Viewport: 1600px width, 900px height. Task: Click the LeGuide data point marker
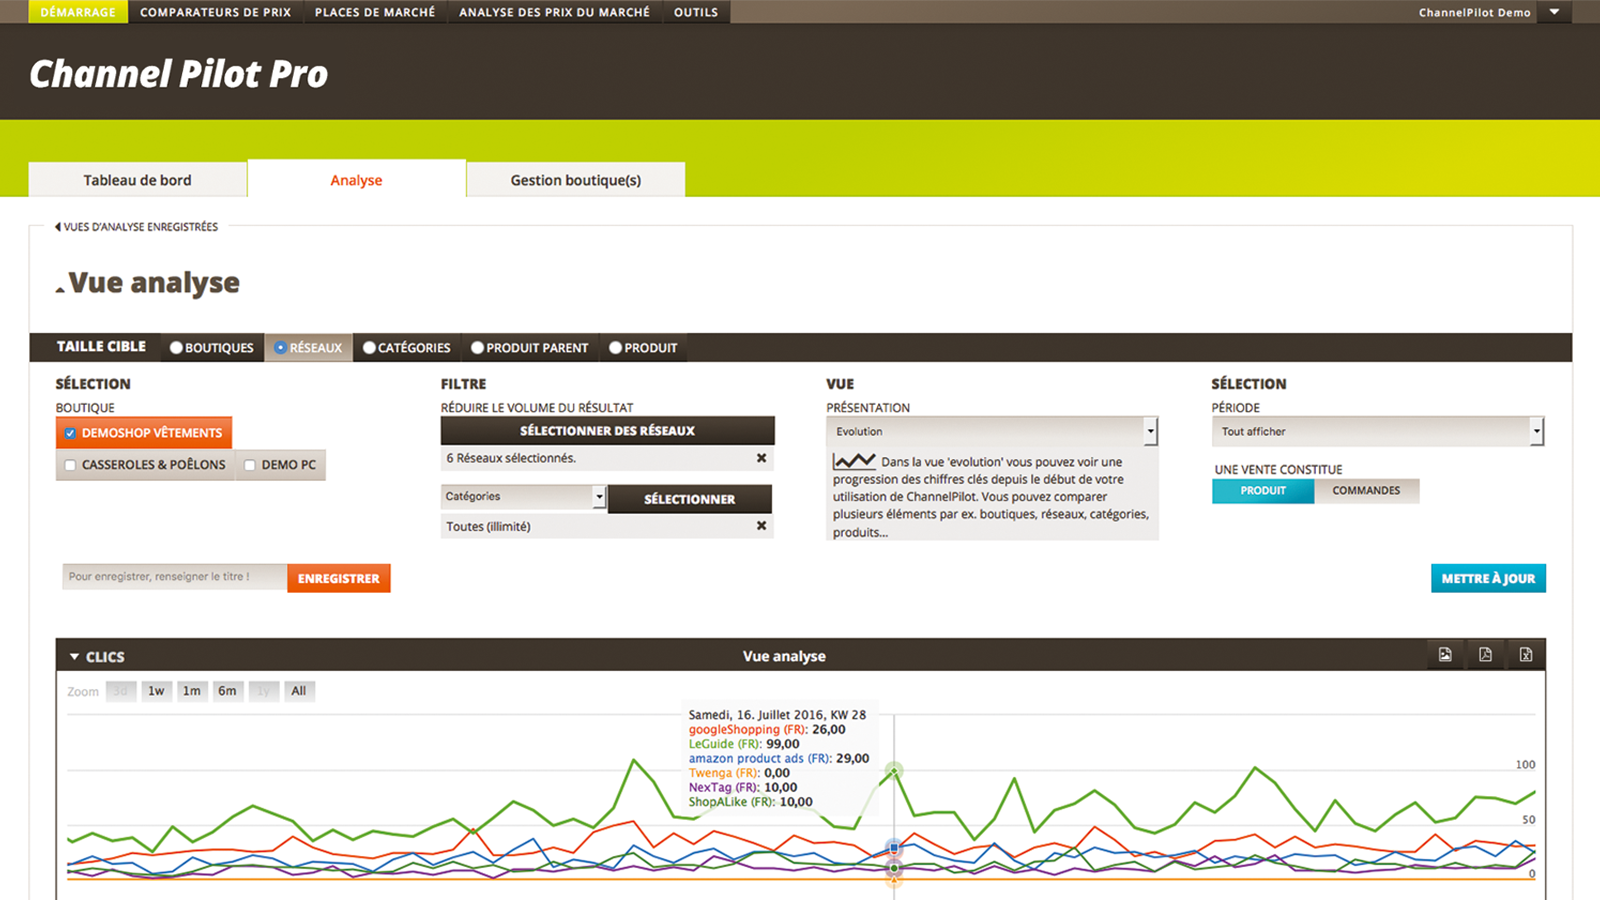[x=894, y=770]
